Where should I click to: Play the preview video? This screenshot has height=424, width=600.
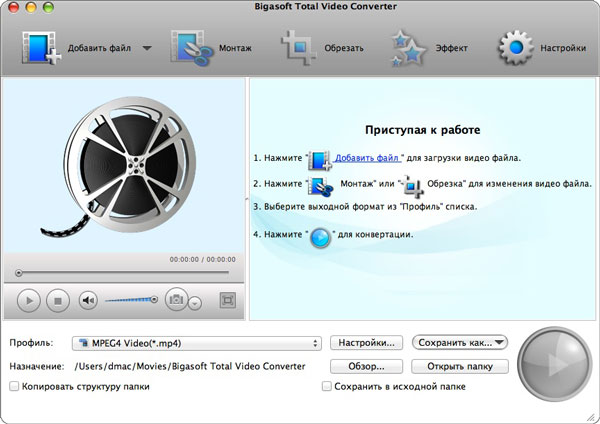(x=29, y=301)
